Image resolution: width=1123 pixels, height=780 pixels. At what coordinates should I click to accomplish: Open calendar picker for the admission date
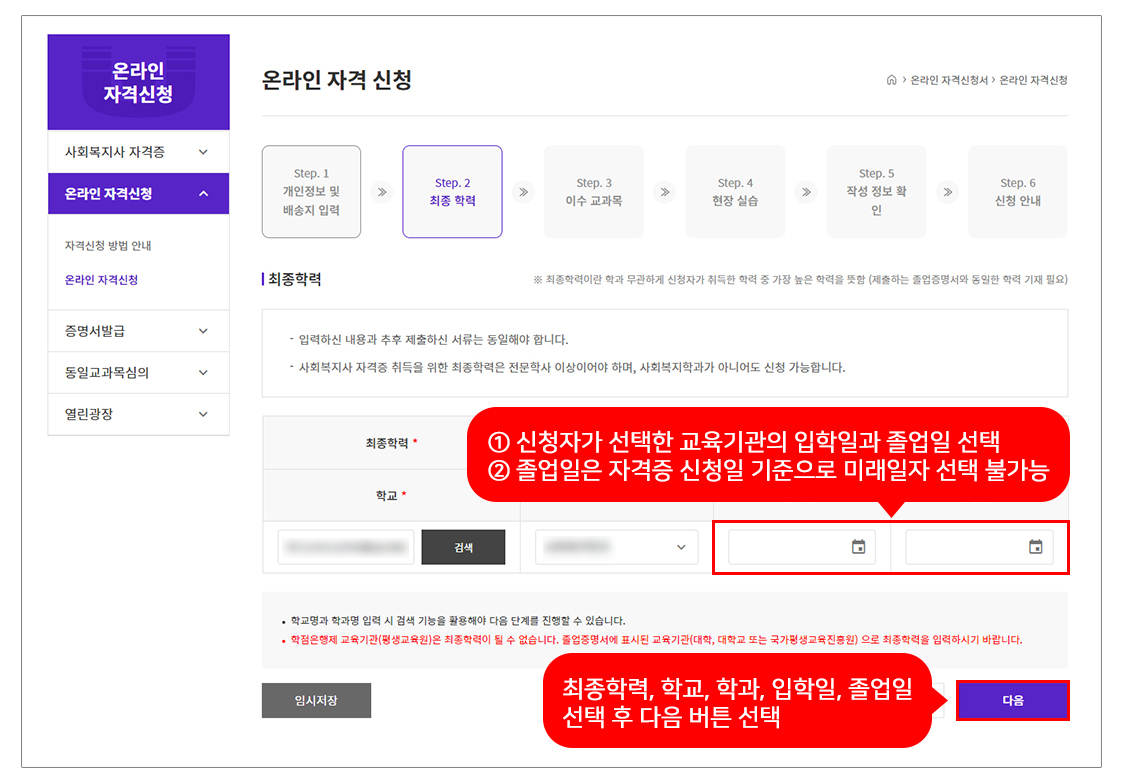858,547
